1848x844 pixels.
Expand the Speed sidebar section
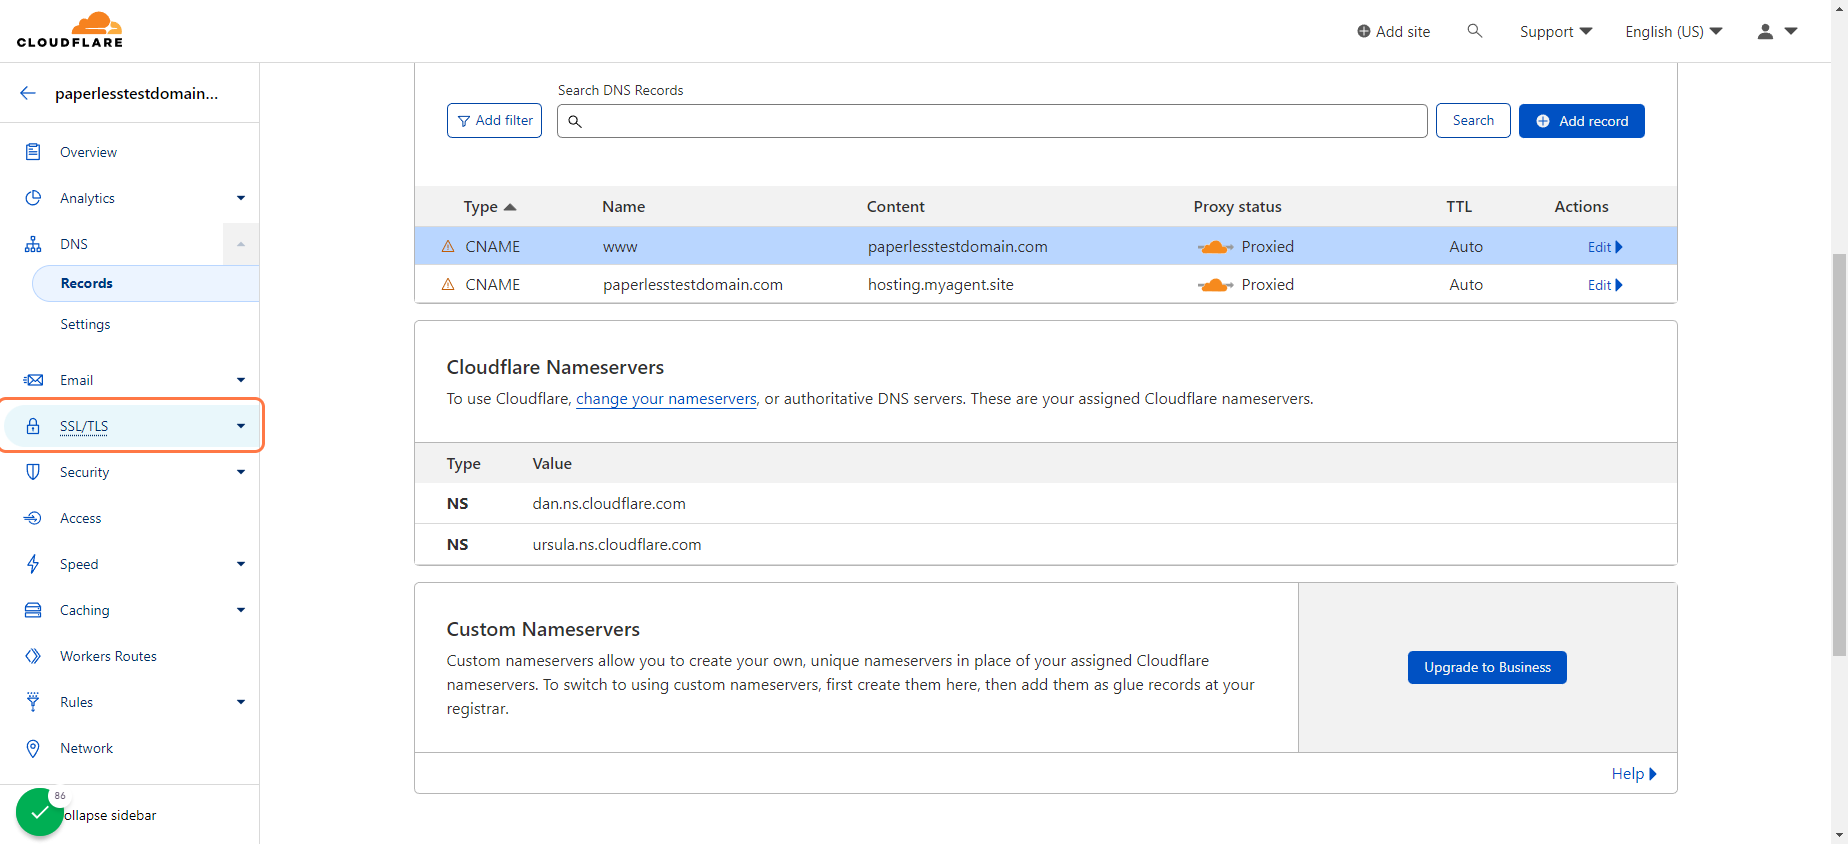(241, 564)
